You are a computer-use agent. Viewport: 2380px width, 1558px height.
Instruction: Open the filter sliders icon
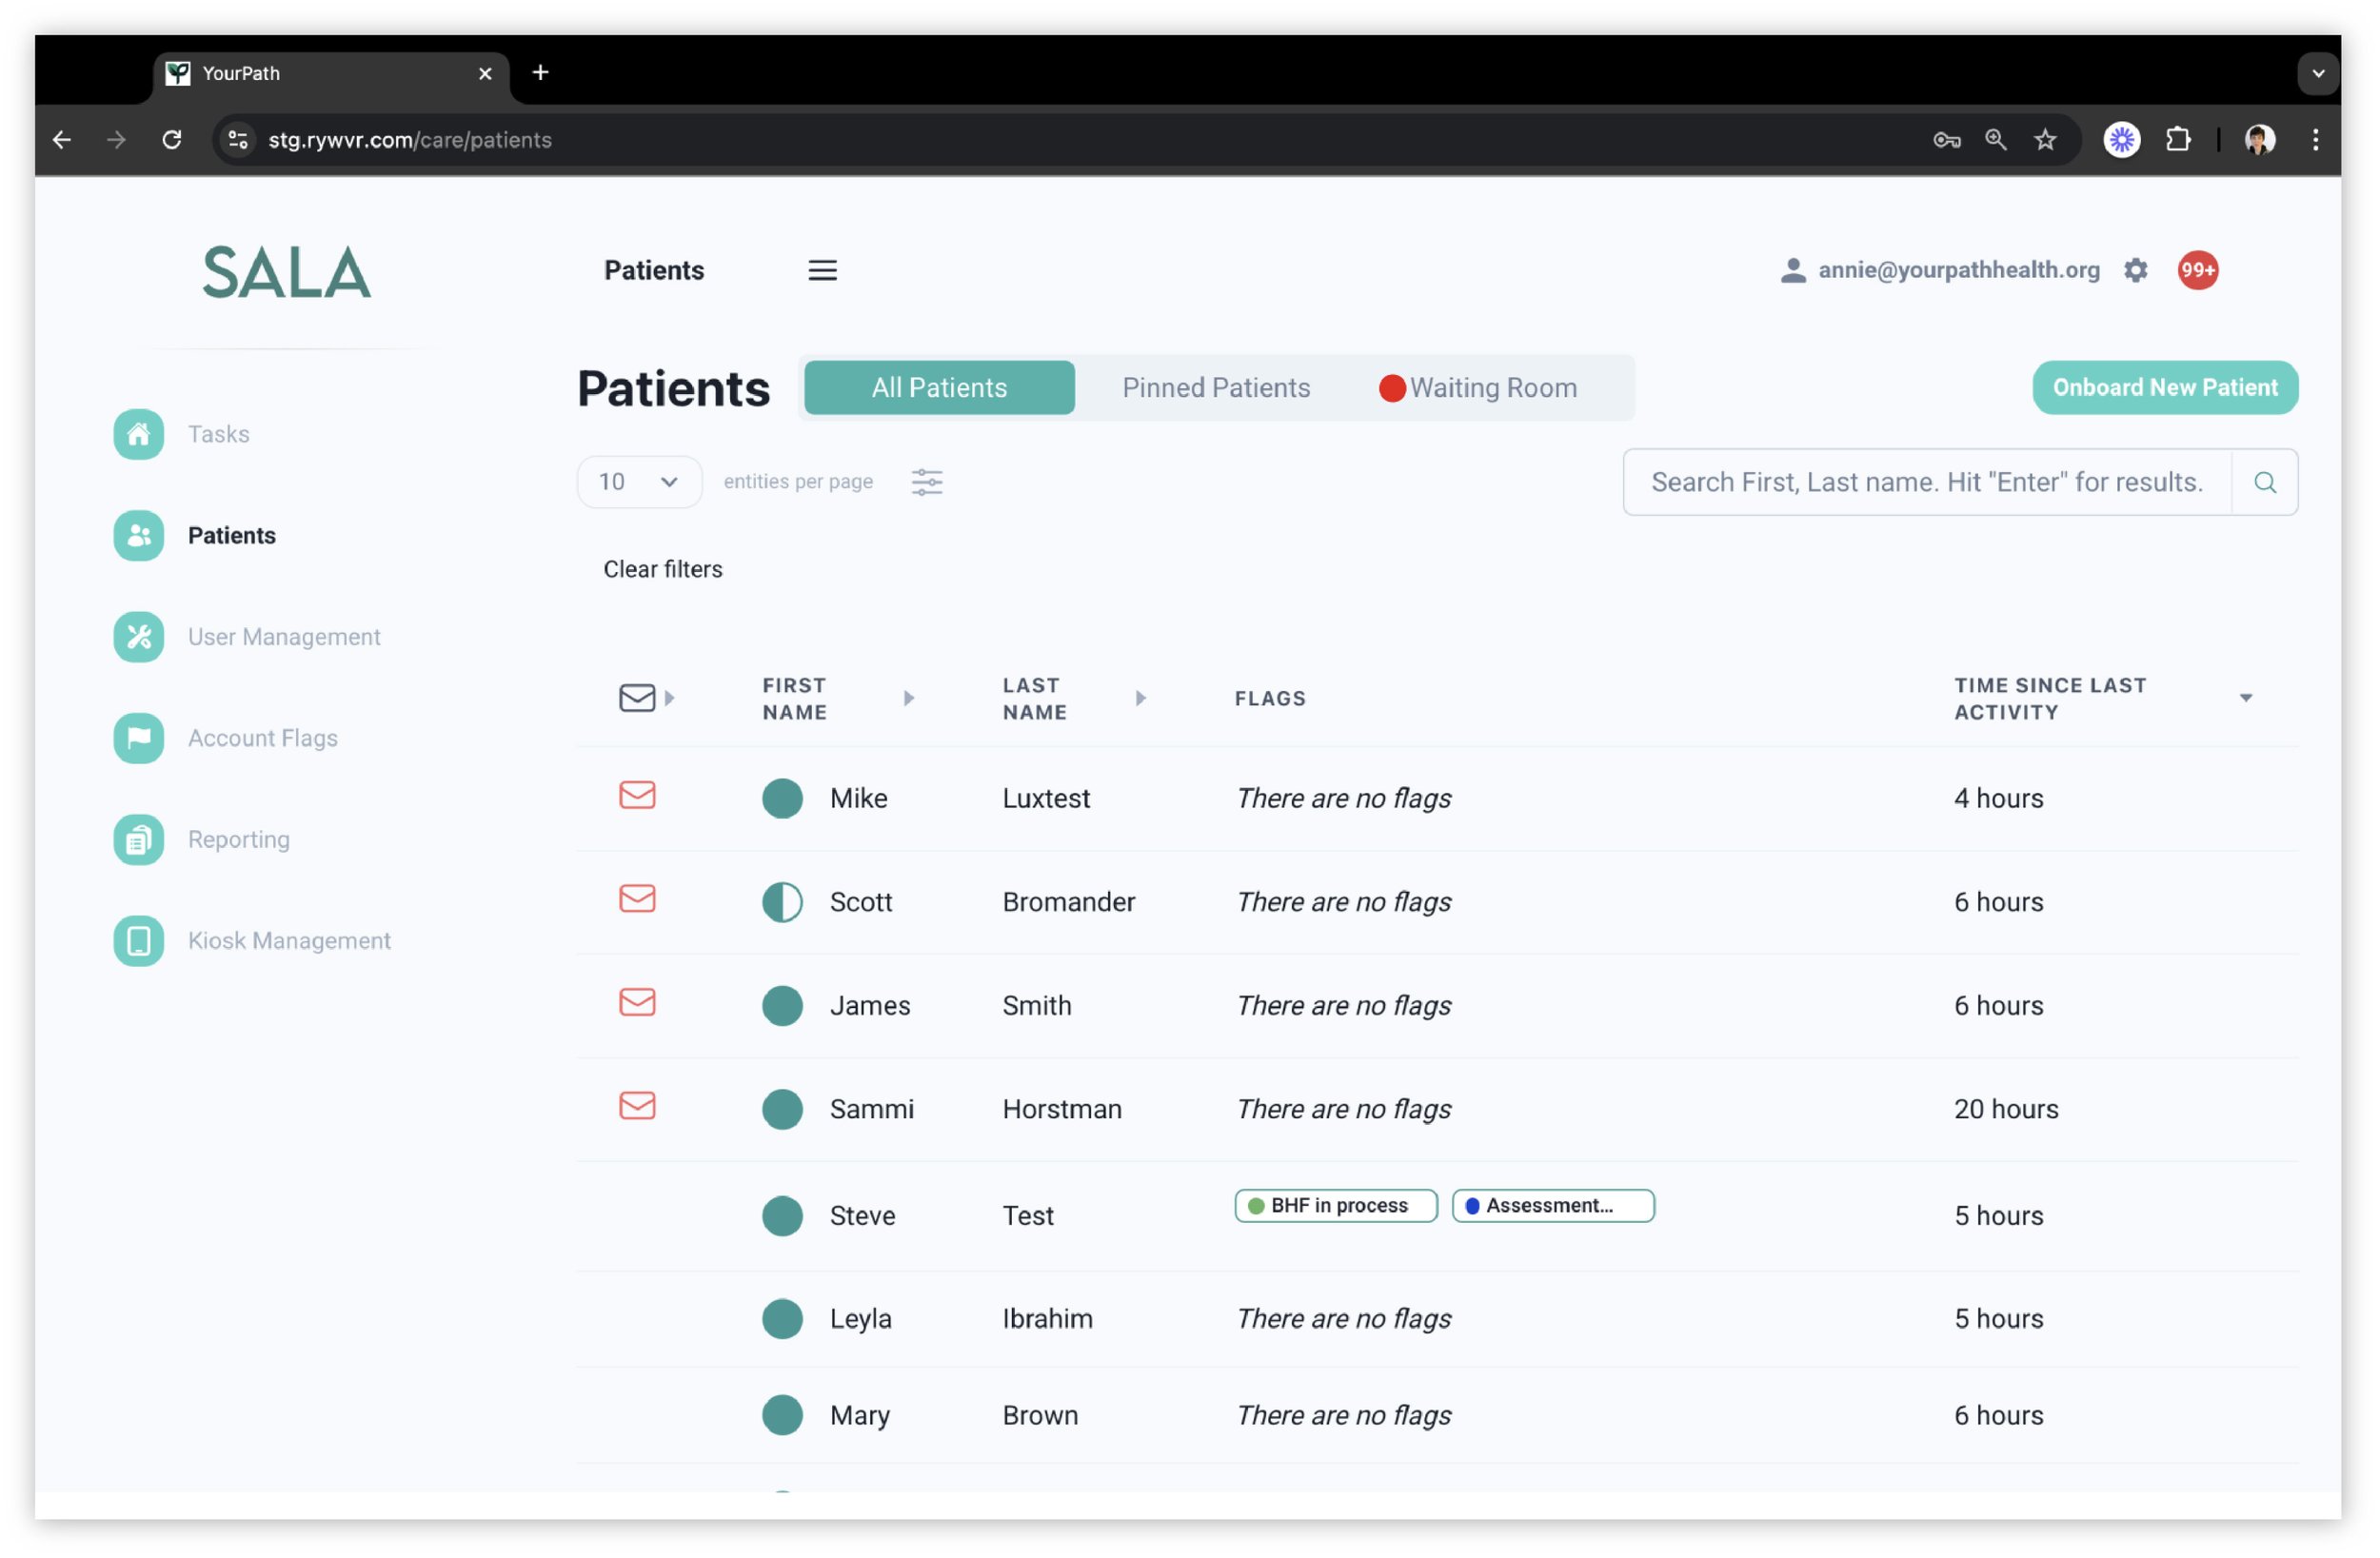coord(926,482)
